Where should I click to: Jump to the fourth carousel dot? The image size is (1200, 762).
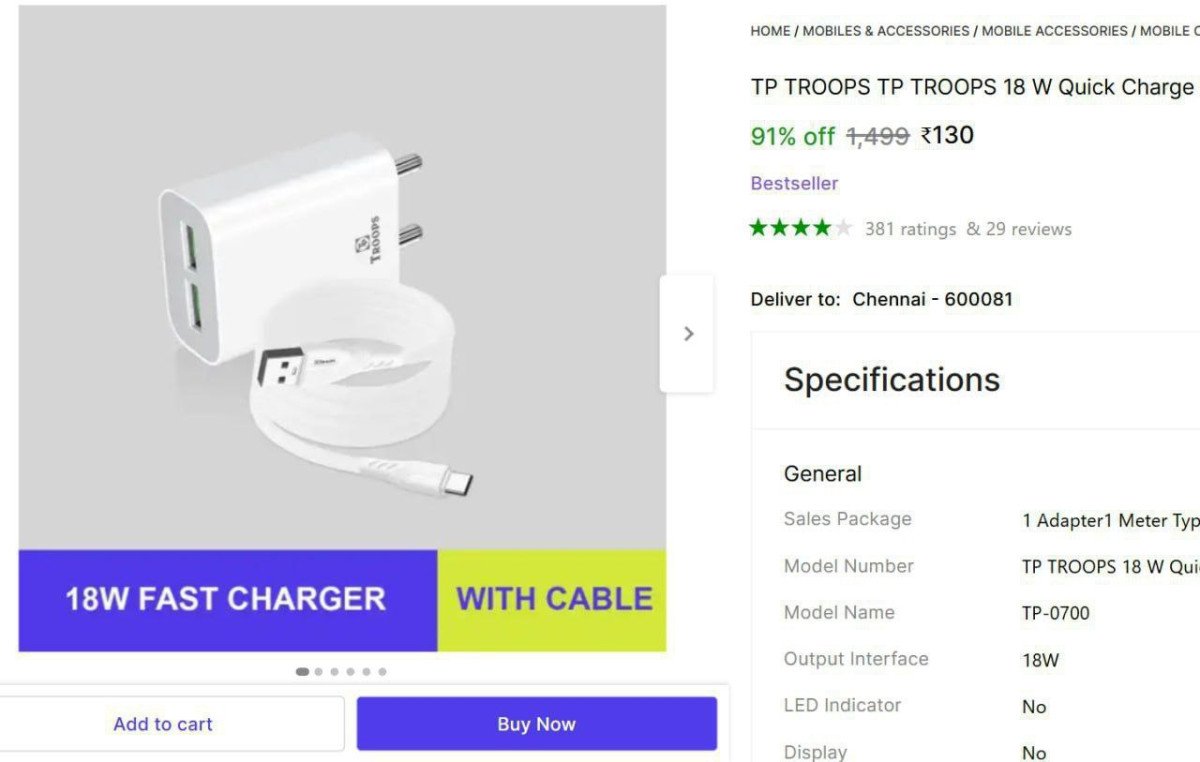(x=351, y=672)
